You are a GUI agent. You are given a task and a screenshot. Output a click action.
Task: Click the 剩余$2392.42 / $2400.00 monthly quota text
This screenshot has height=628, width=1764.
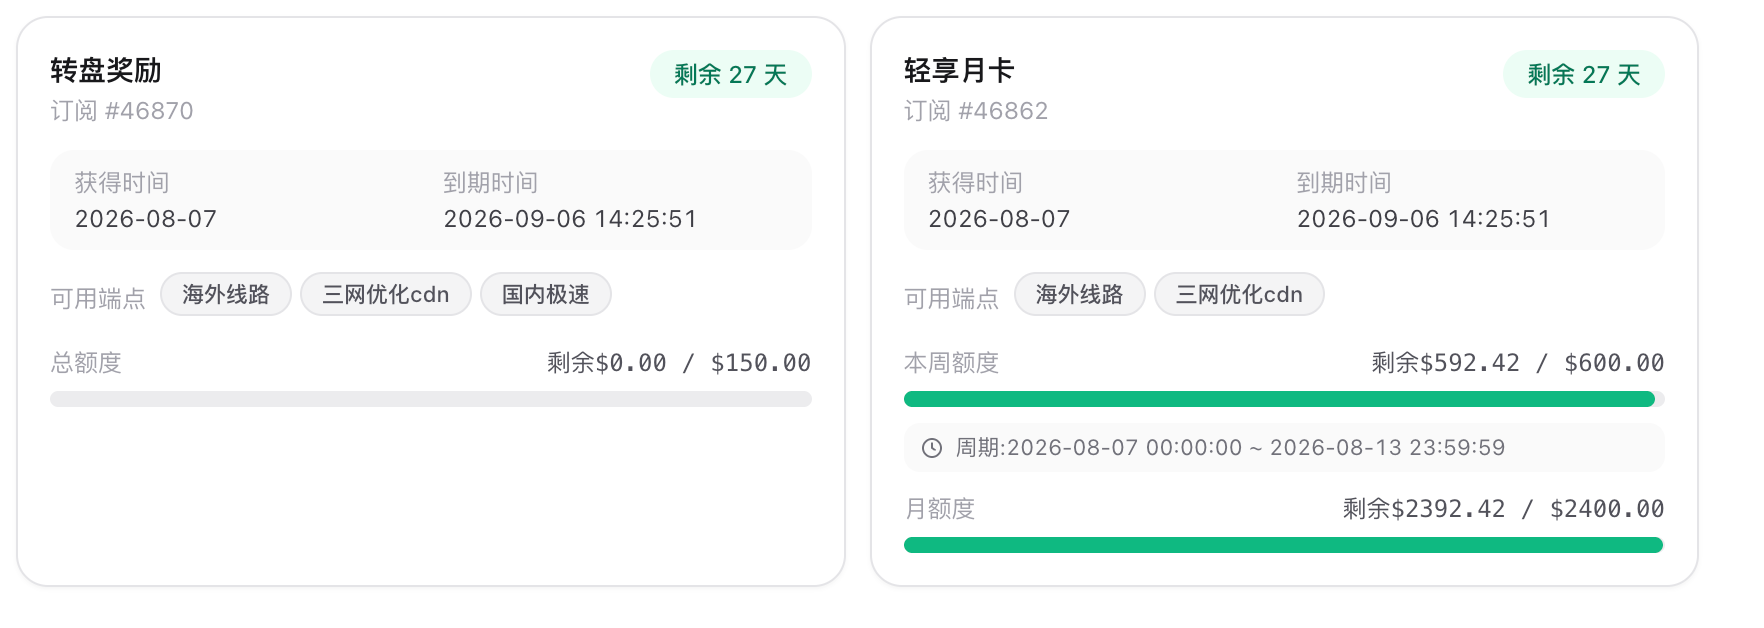pos(1503,509)
